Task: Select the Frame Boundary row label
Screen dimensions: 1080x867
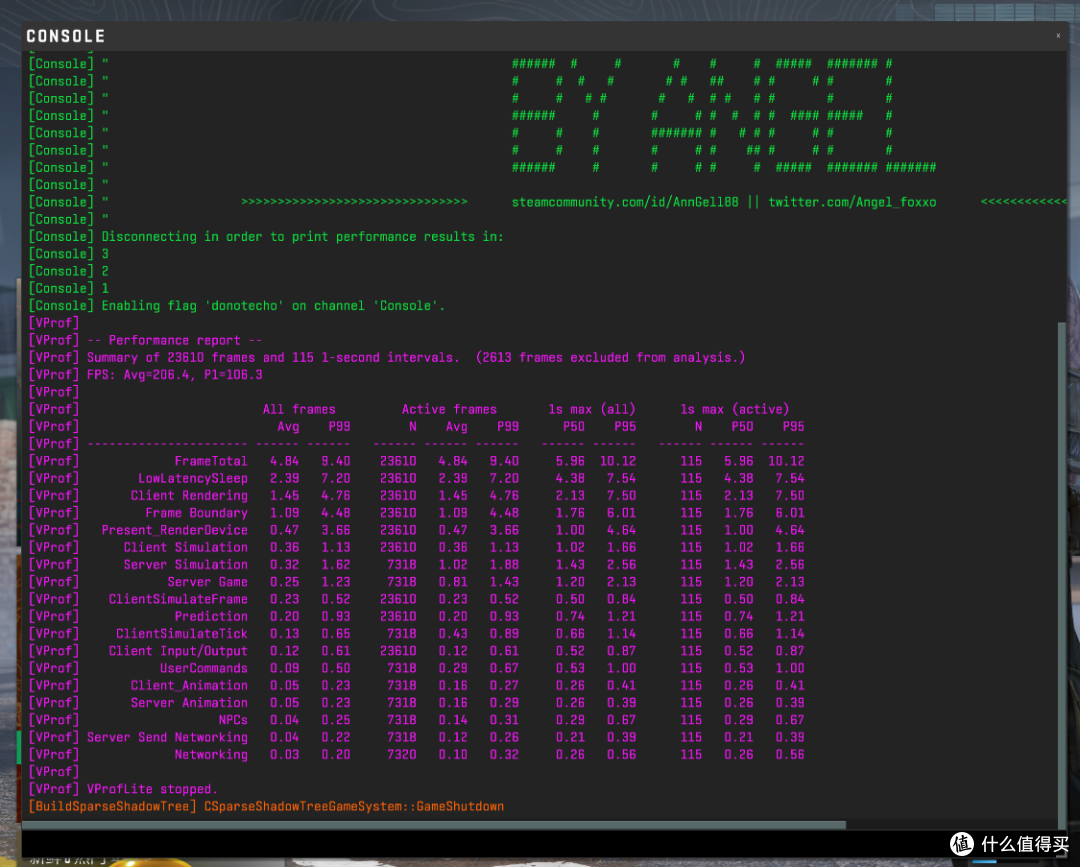Action: (x=196, y=512)
